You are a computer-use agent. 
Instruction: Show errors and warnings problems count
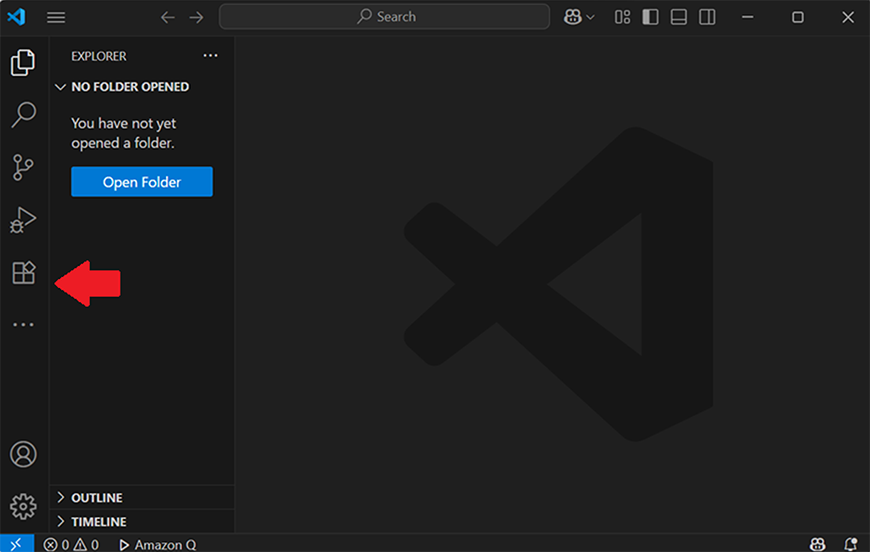point(71,545)
